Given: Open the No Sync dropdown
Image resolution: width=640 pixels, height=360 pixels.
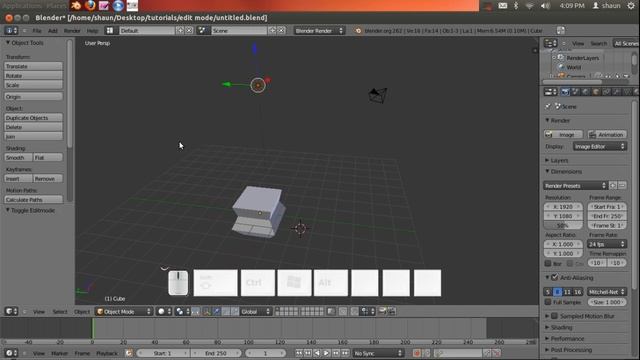Looking at the screenshot, I should click(378, 353).
